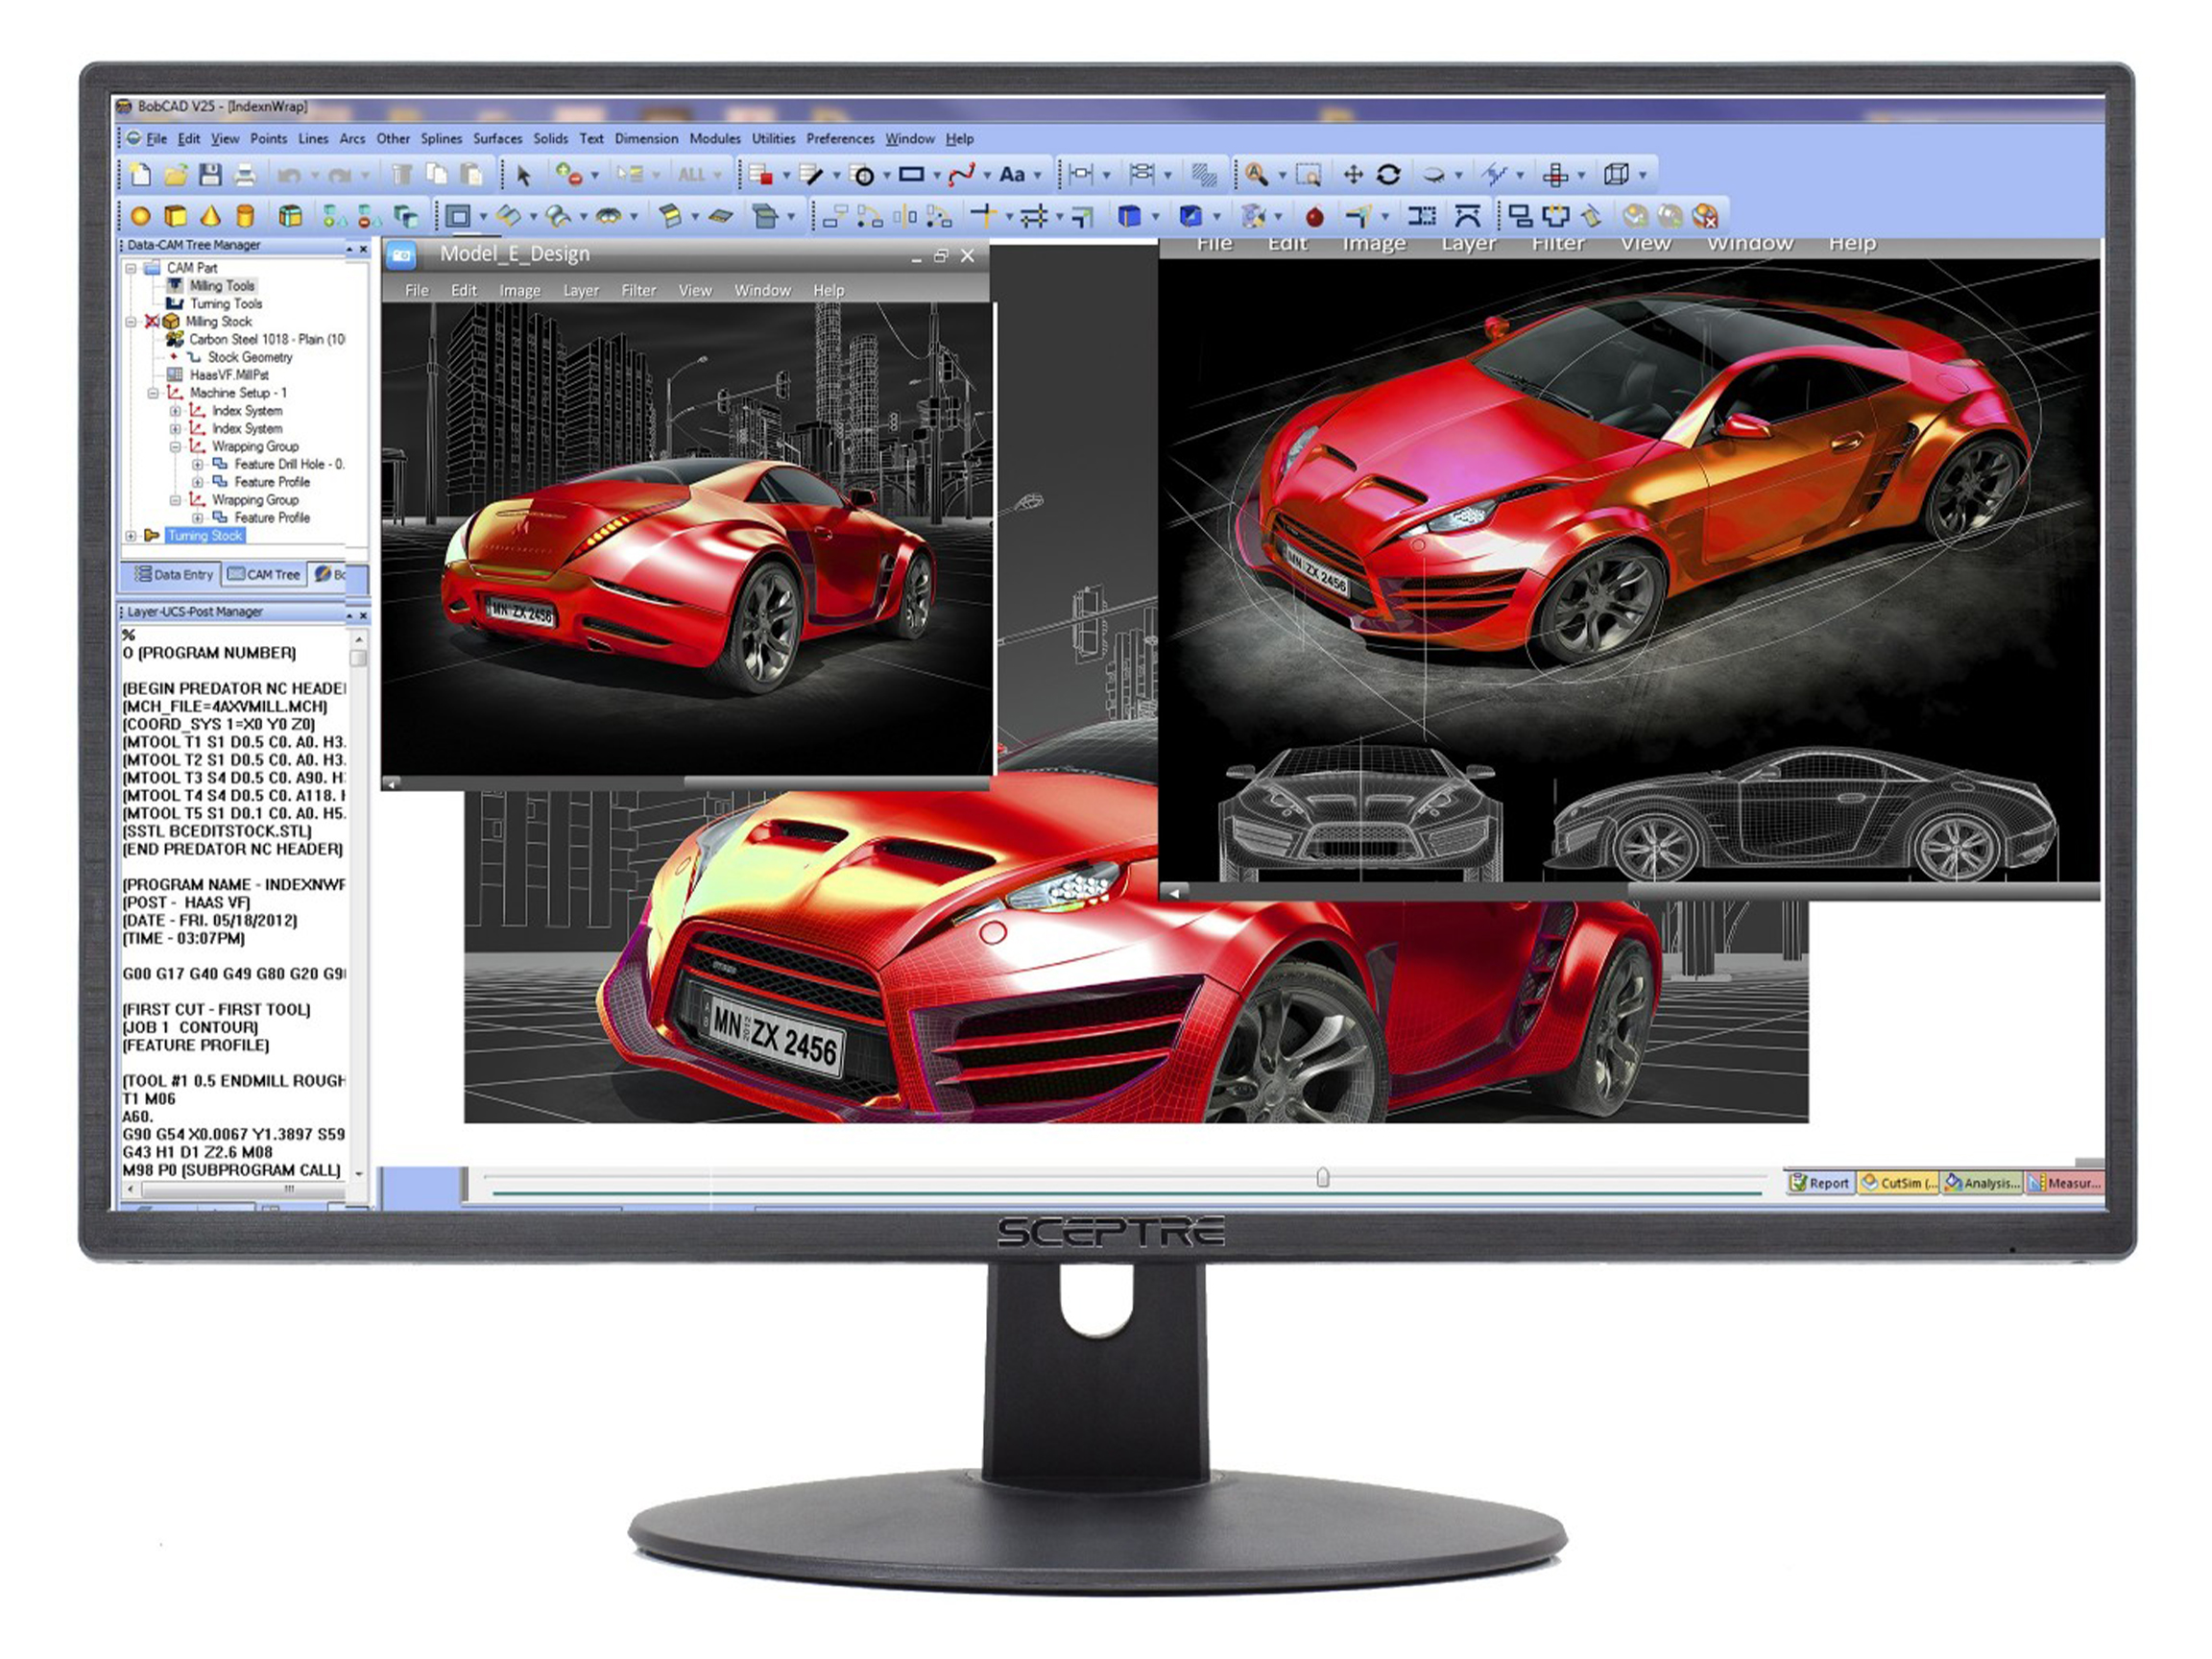Expand the Turning Stock tree node

131,536
